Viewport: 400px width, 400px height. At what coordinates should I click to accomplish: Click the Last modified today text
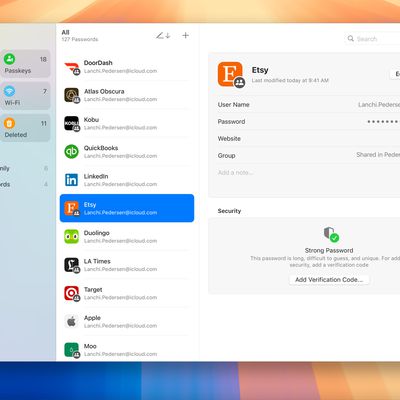point(290,80)
